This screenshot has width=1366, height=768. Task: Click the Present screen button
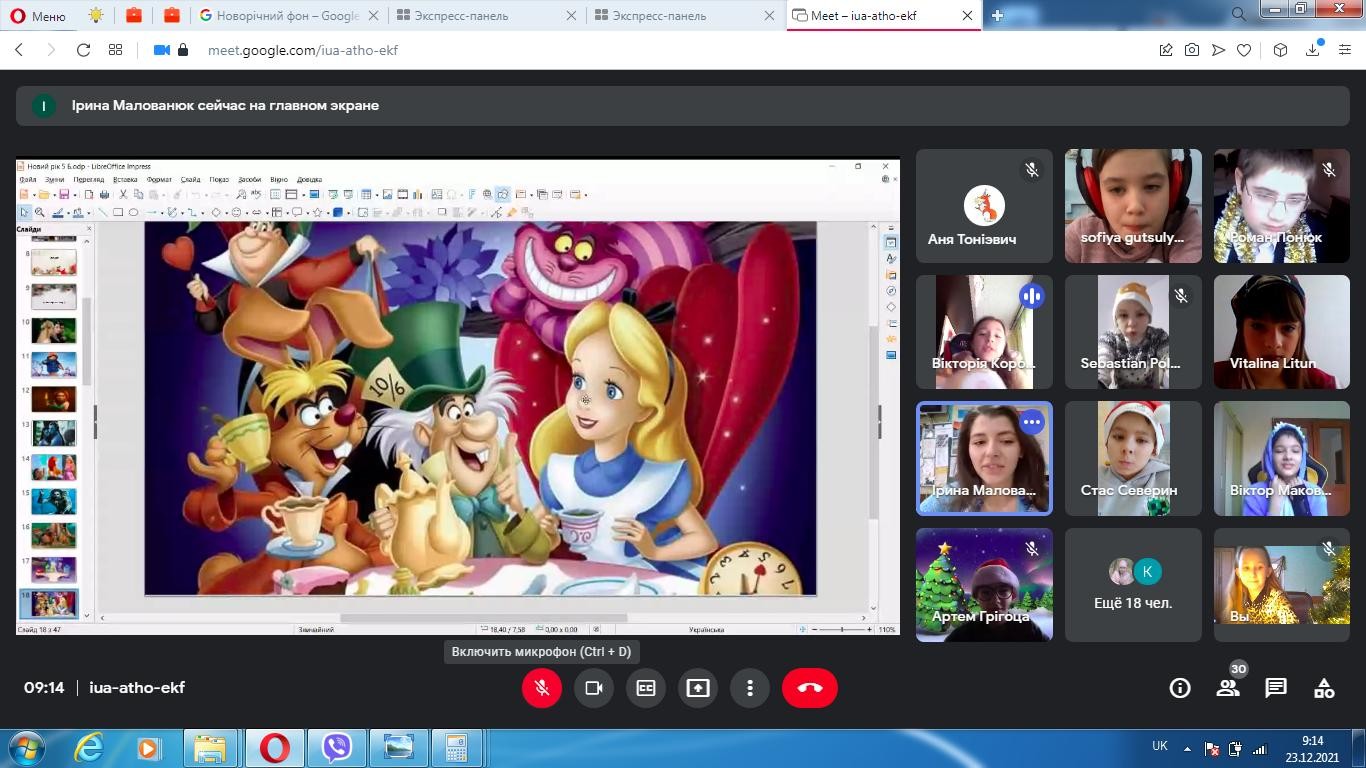(x=698, y=688)
